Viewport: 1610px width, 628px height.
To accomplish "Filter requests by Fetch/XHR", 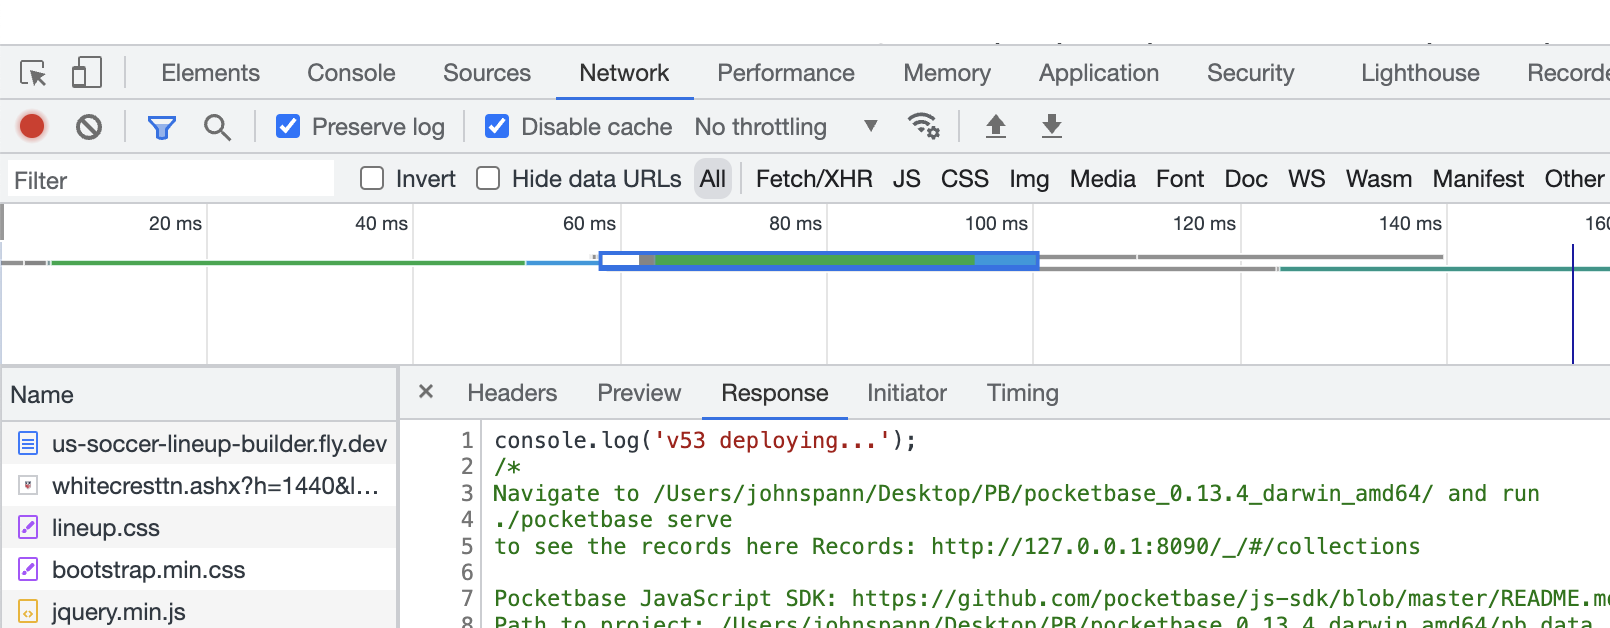I will tap(814, 179).
